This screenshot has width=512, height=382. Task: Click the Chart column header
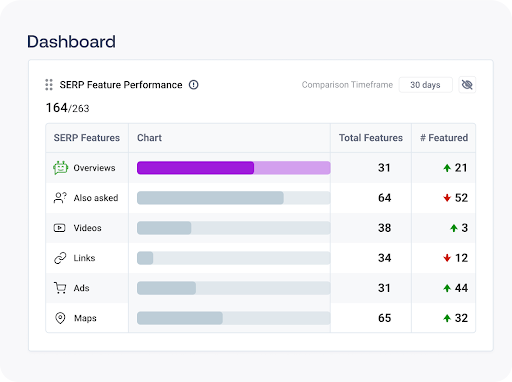(149, 138)
